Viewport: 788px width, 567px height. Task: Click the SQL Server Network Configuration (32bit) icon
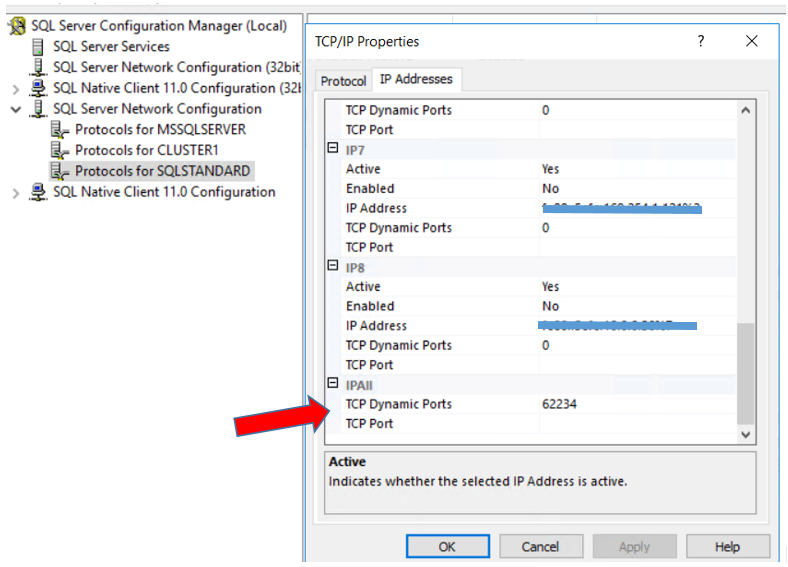[38, 67]
